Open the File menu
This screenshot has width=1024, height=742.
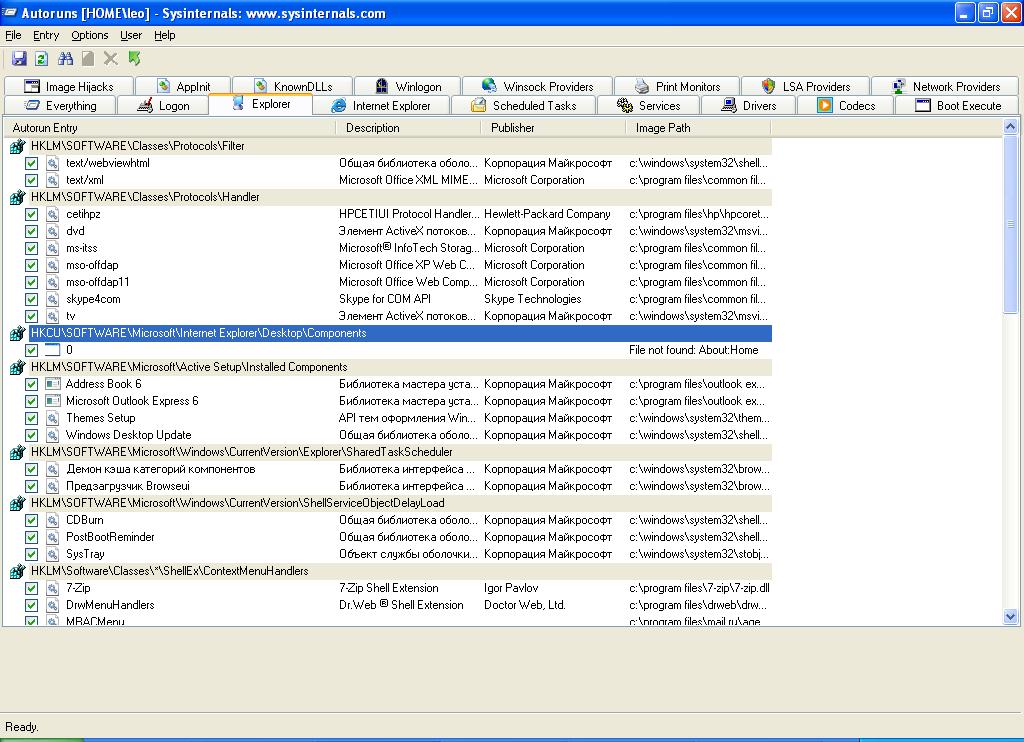click(13, 35)
